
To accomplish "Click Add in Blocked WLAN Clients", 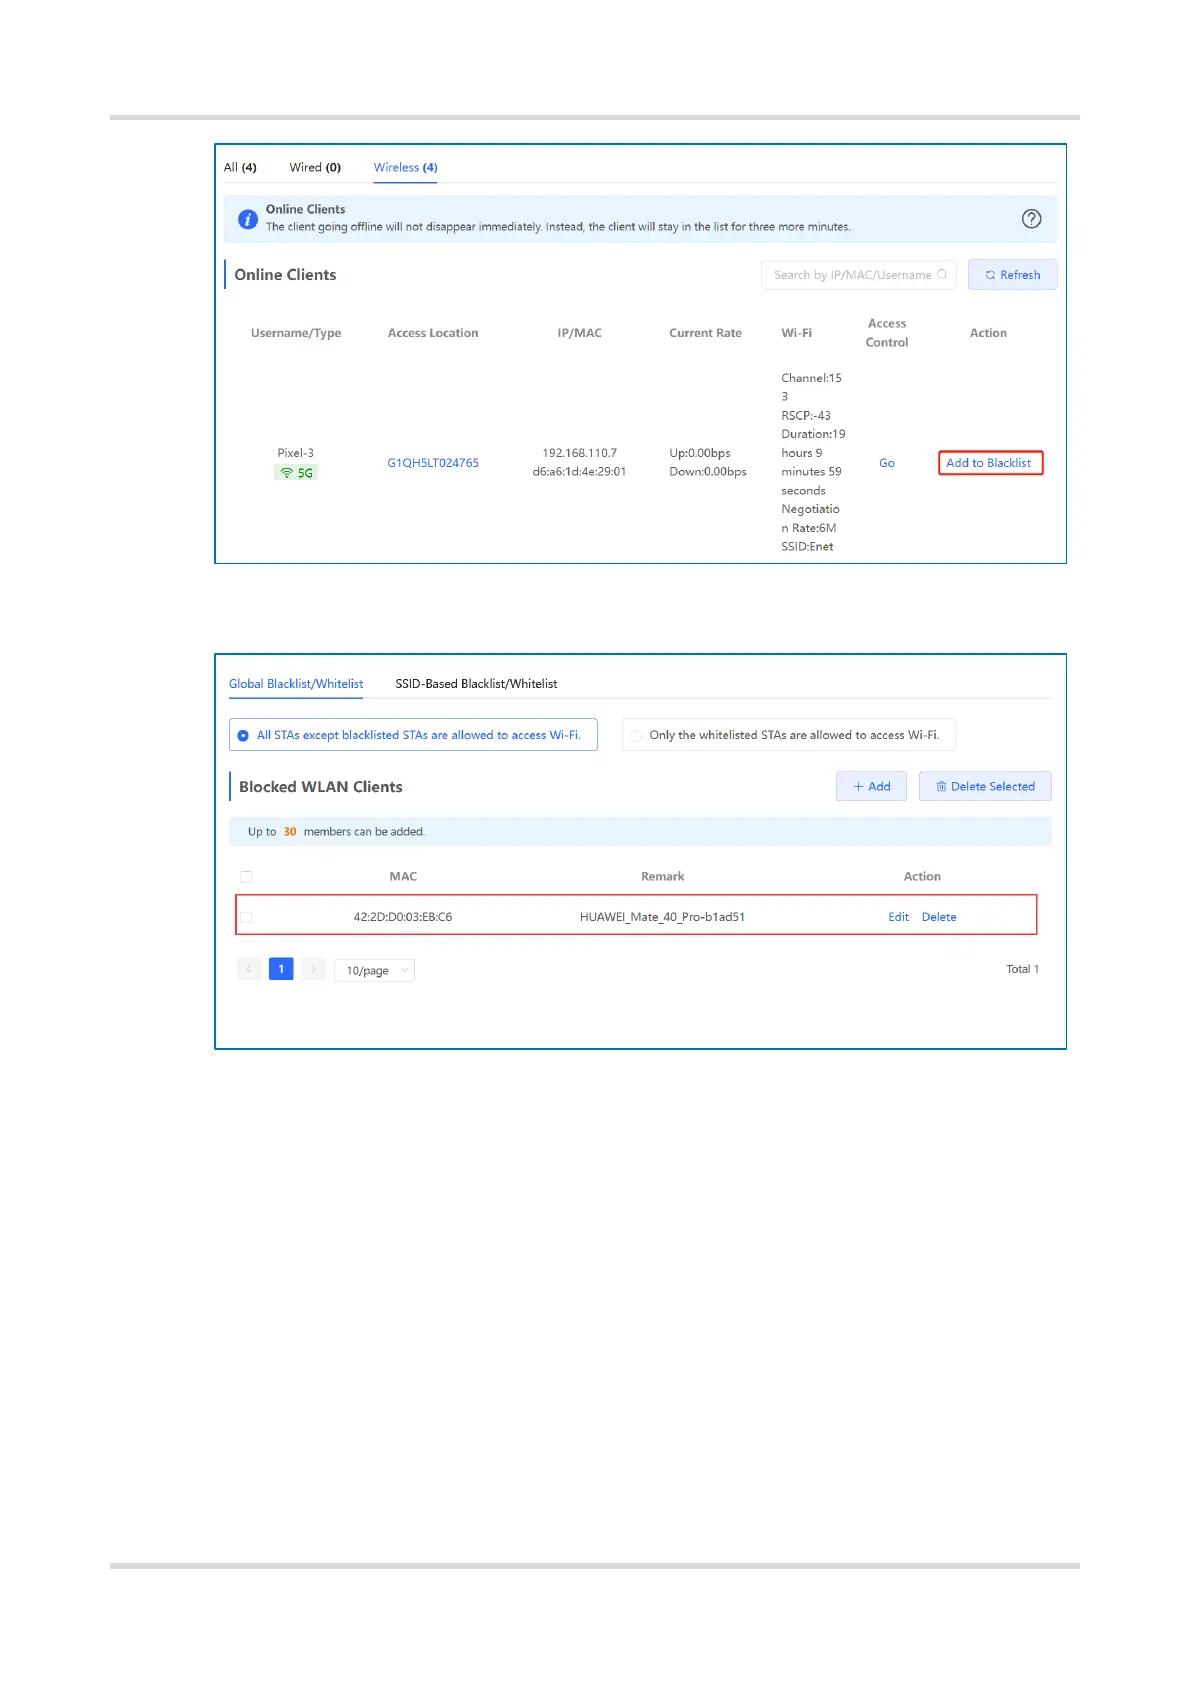I will point(871,786).
